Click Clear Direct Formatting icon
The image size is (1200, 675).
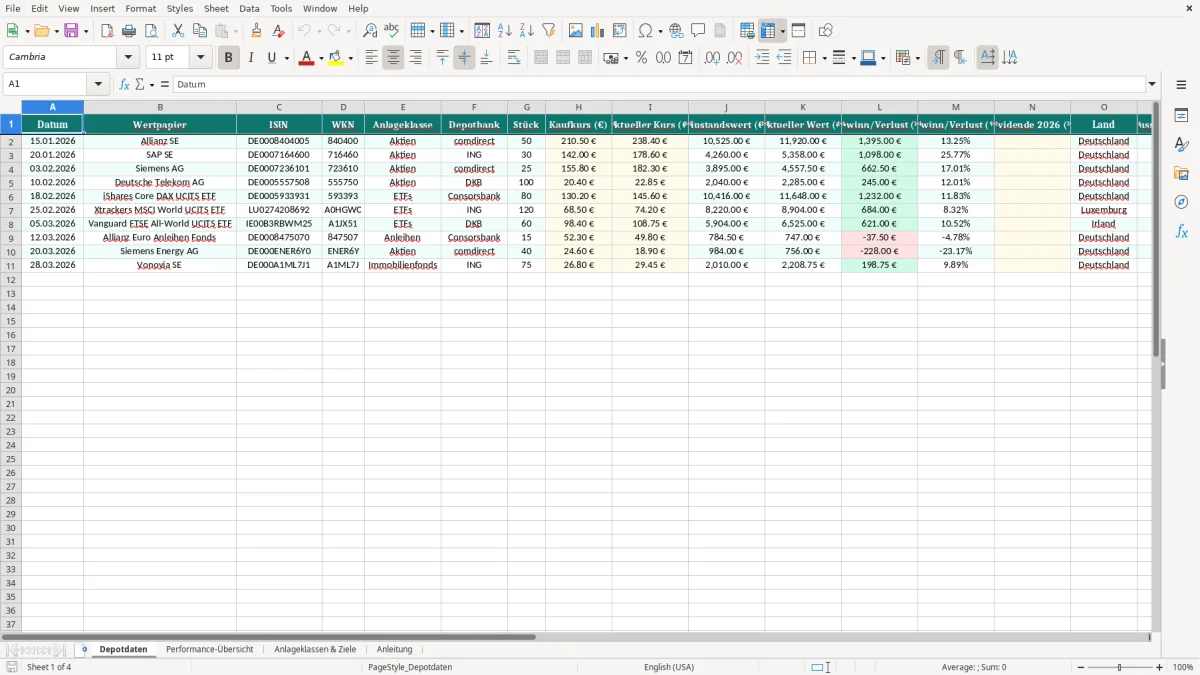coord(279,31)
